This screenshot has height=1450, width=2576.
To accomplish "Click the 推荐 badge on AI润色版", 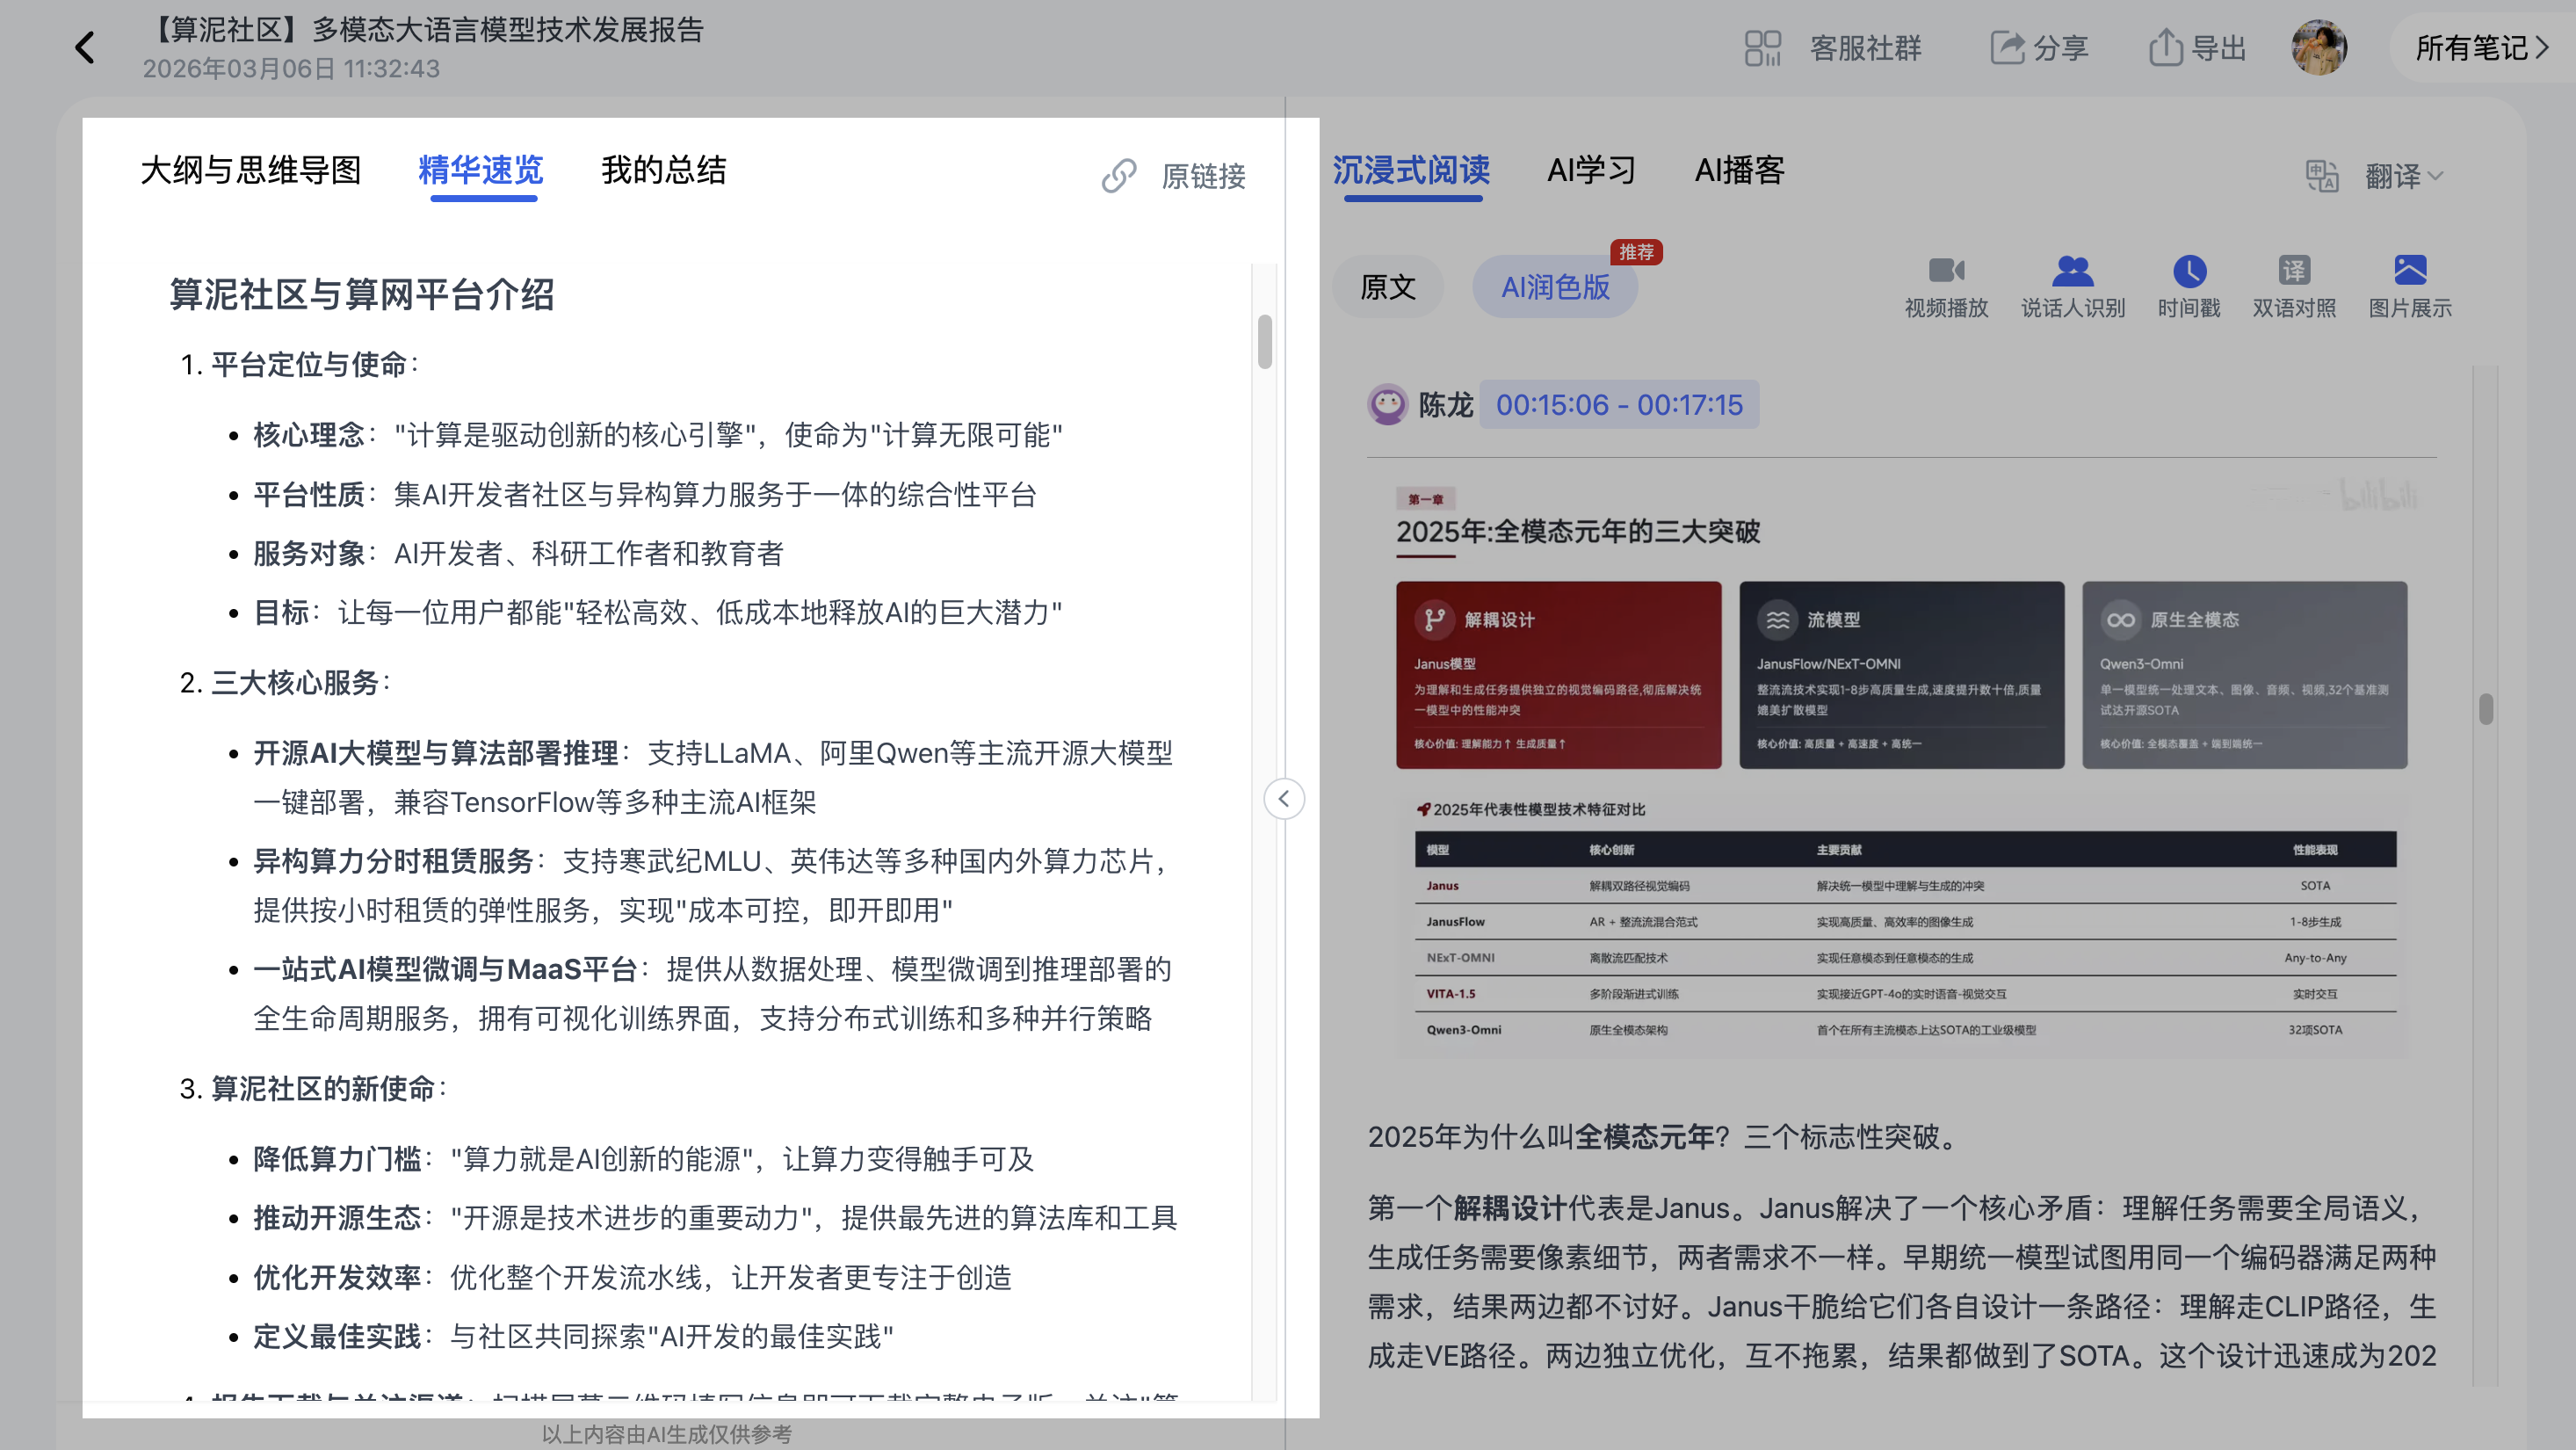I will tap(1636, 252).
